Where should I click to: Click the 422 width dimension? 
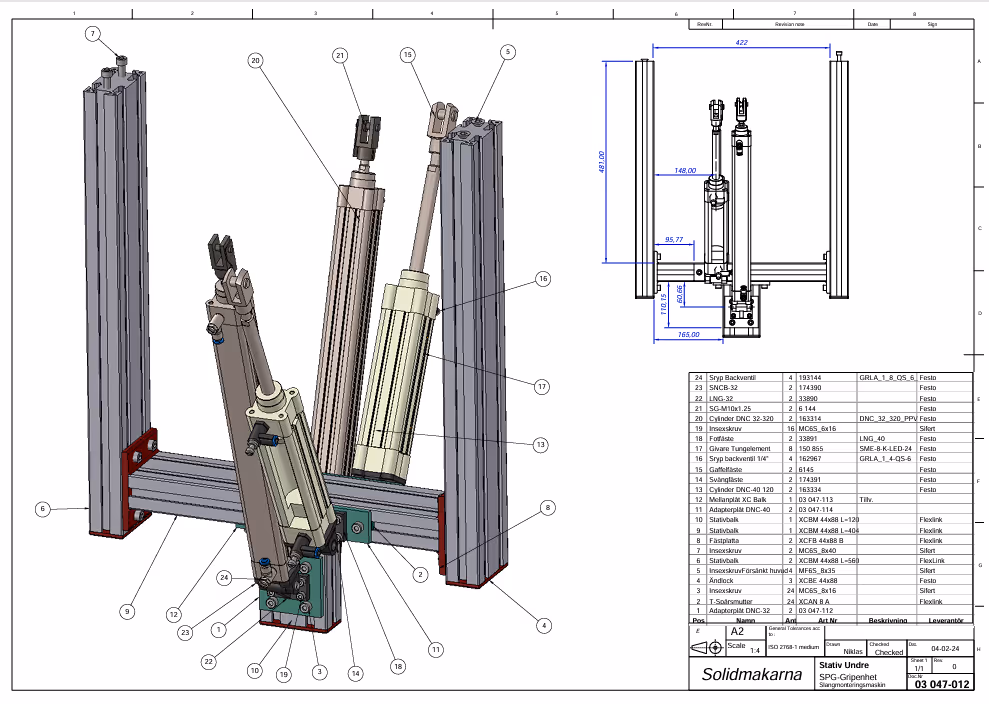744,44
